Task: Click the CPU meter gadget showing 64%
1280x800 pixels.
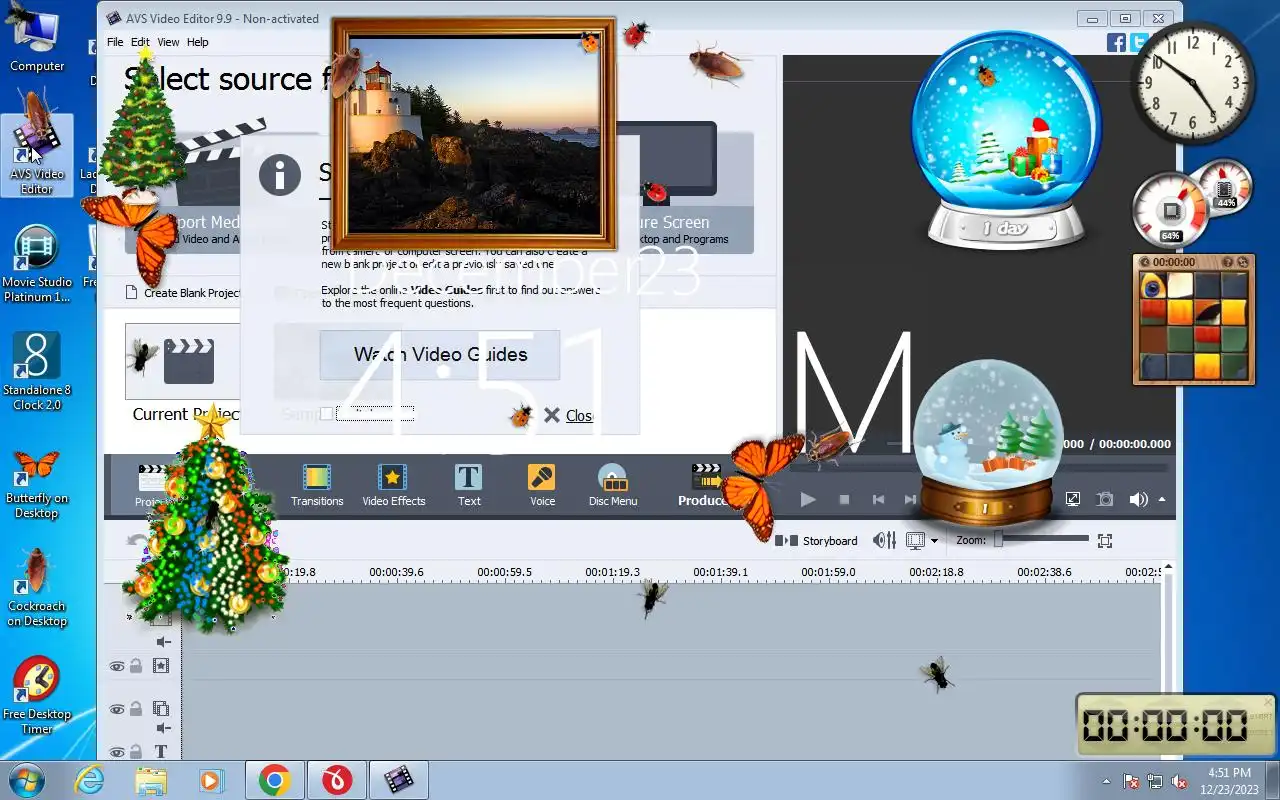Action: coord(1170,210)
